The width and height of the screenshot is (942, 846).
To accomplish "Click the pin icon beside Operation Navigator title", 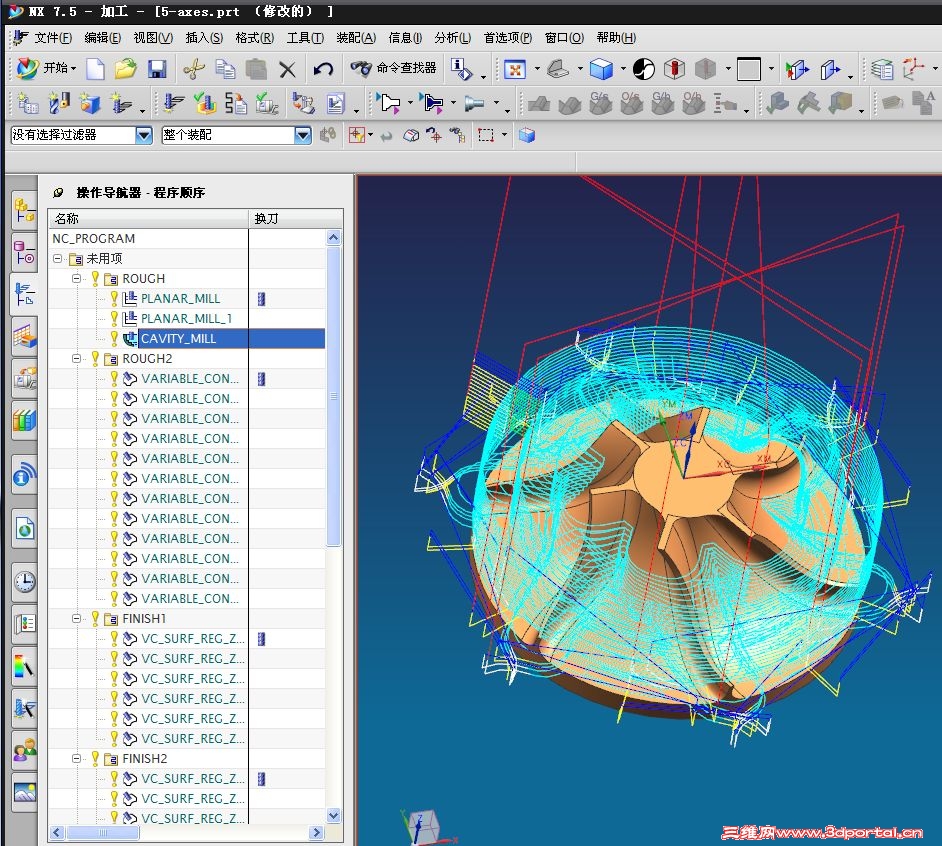I will pos(58,193).
